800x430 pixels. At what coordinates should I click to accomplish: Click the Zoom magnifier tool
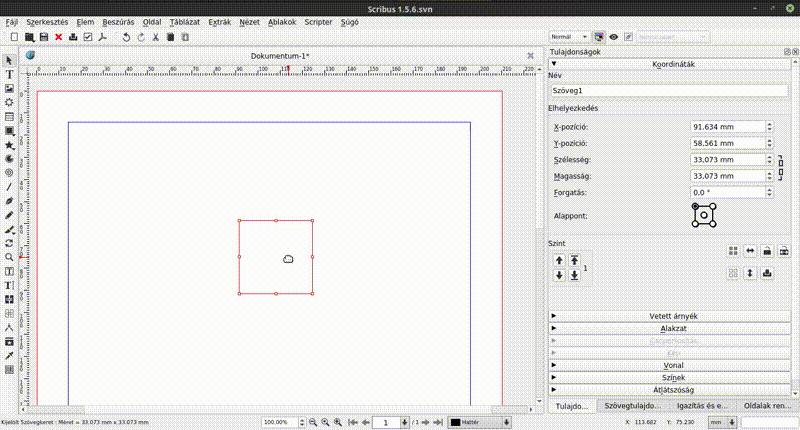(9, 257)
